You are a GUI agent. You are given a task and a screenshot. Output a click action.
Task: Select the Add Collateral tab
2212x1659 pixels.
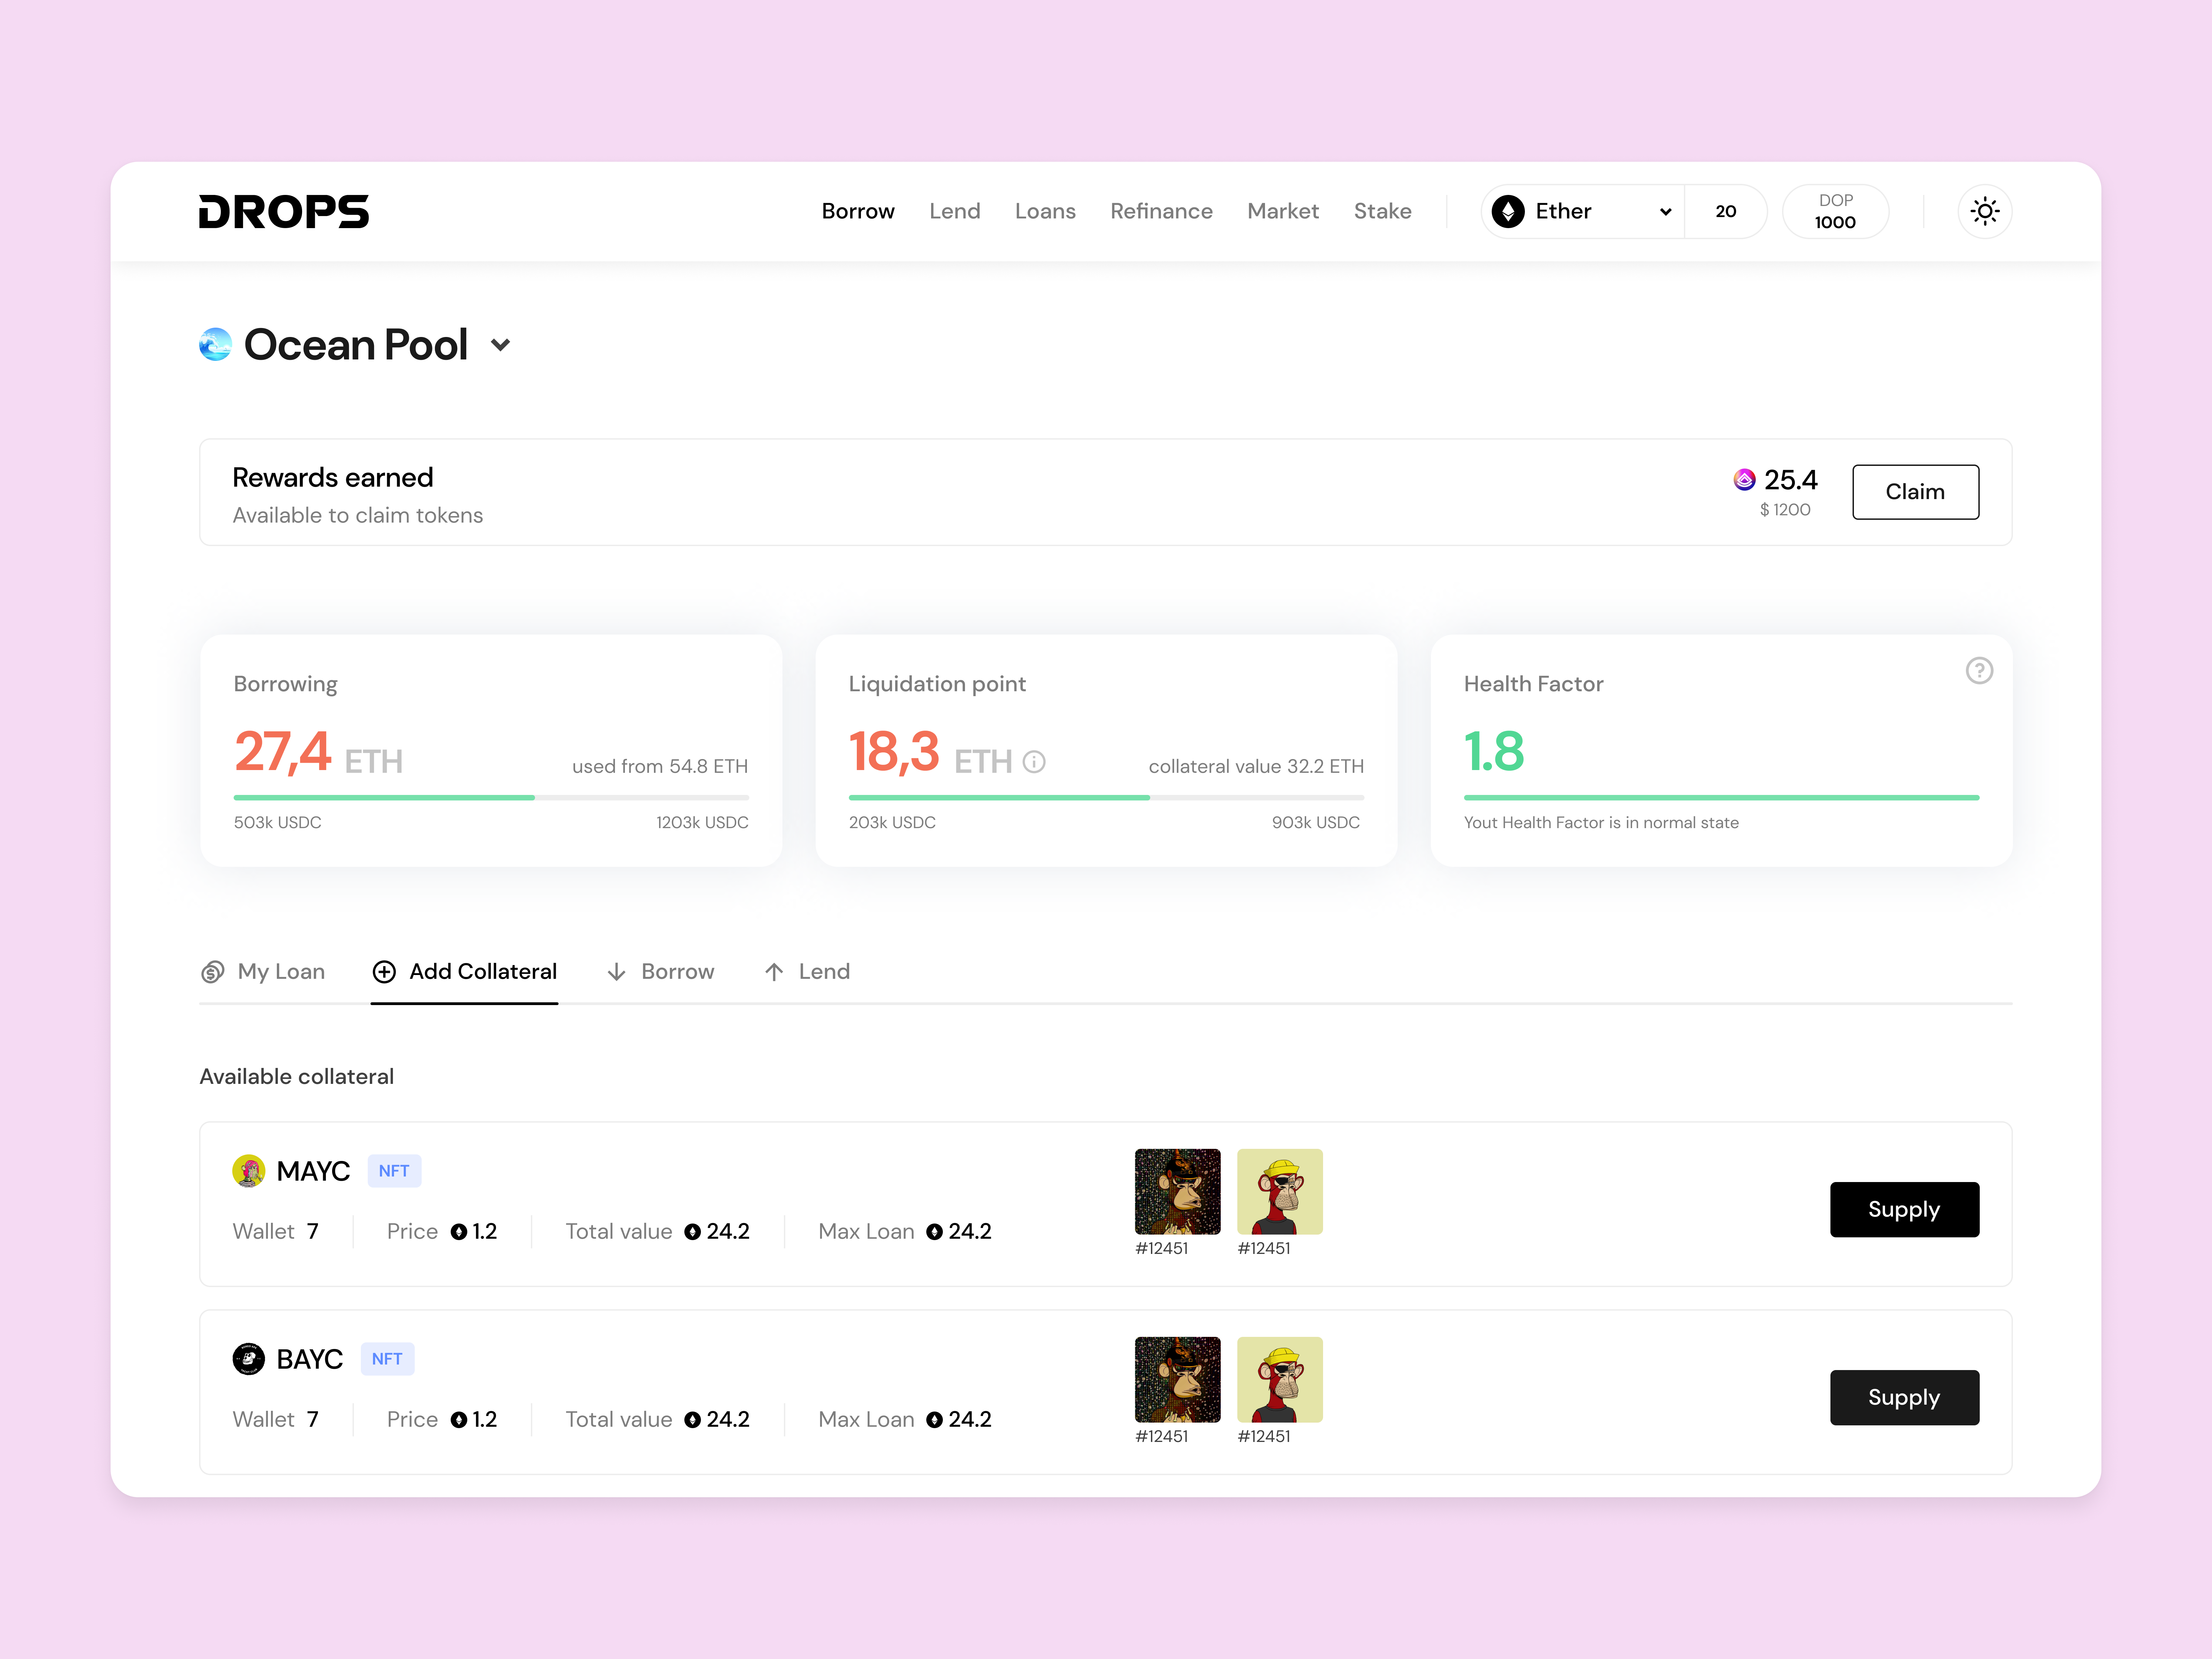coord(464,972)
